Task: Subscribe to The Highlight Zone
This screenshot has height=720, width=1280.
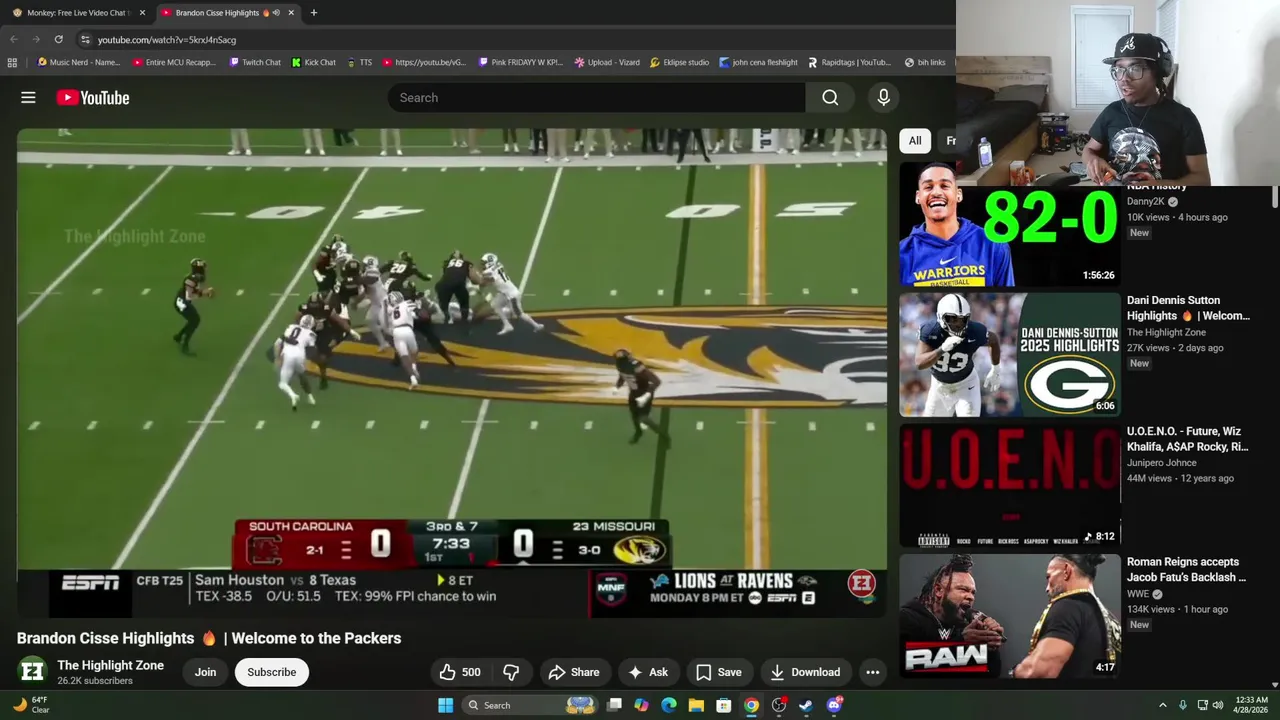Action: 271,672
